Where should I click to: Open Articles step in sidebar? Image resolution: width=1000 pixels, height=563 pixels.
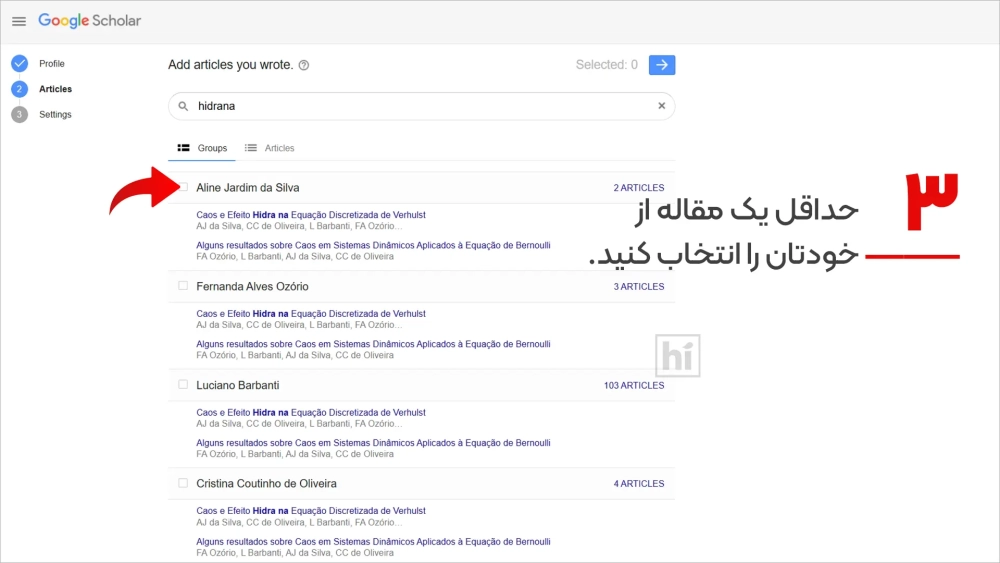click(55, 89)
